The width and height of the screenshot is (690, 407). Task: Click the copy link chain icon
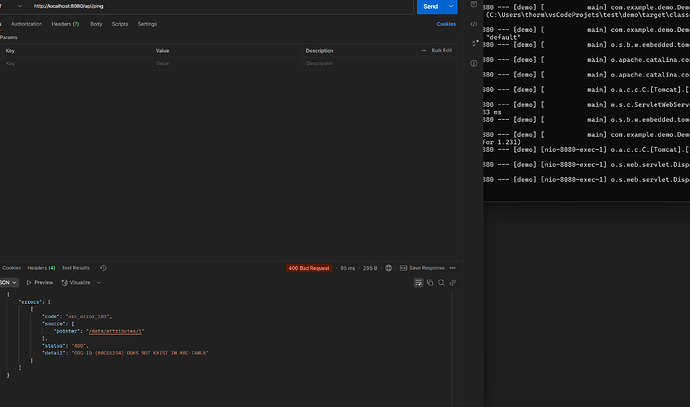click(452, 283)
